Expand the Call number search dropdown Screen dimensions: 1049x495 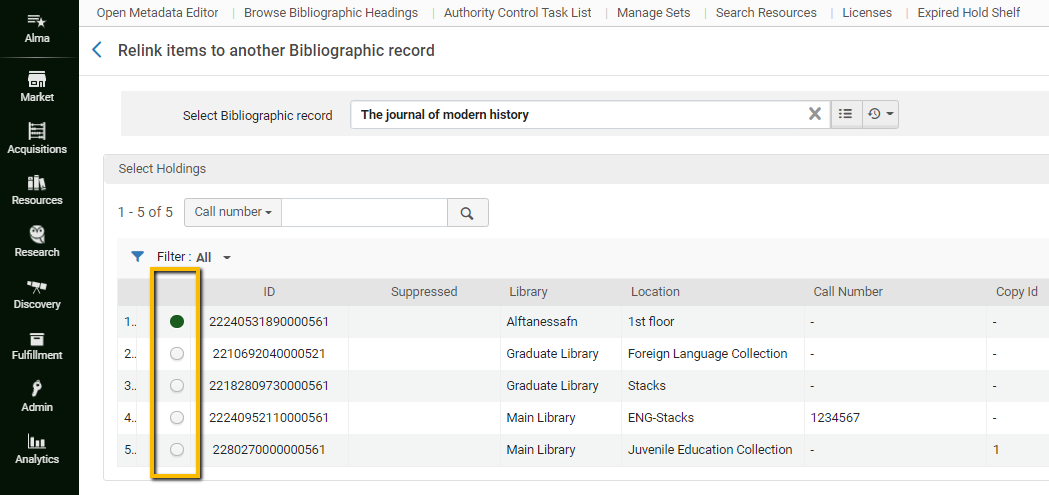233,212
